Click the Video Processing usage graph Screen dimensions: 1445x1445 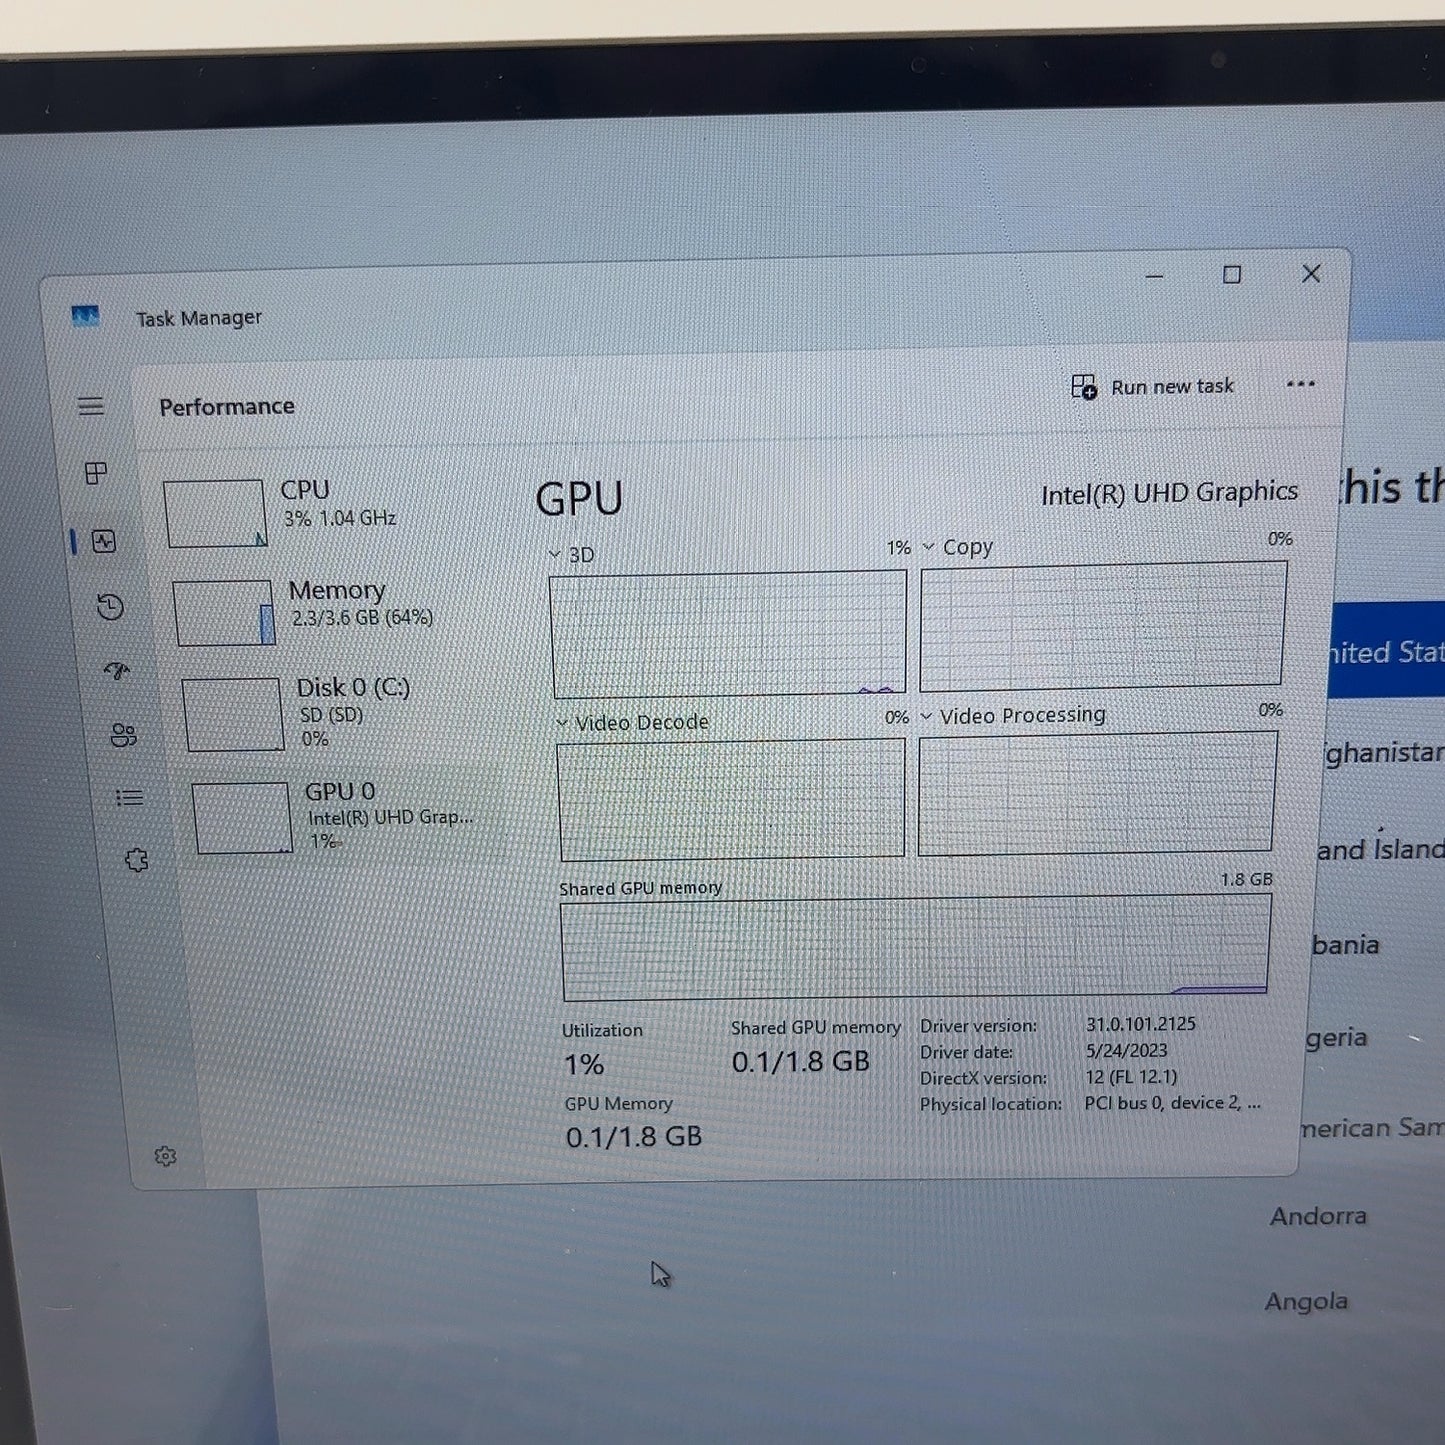click(x=1097, y=792)
